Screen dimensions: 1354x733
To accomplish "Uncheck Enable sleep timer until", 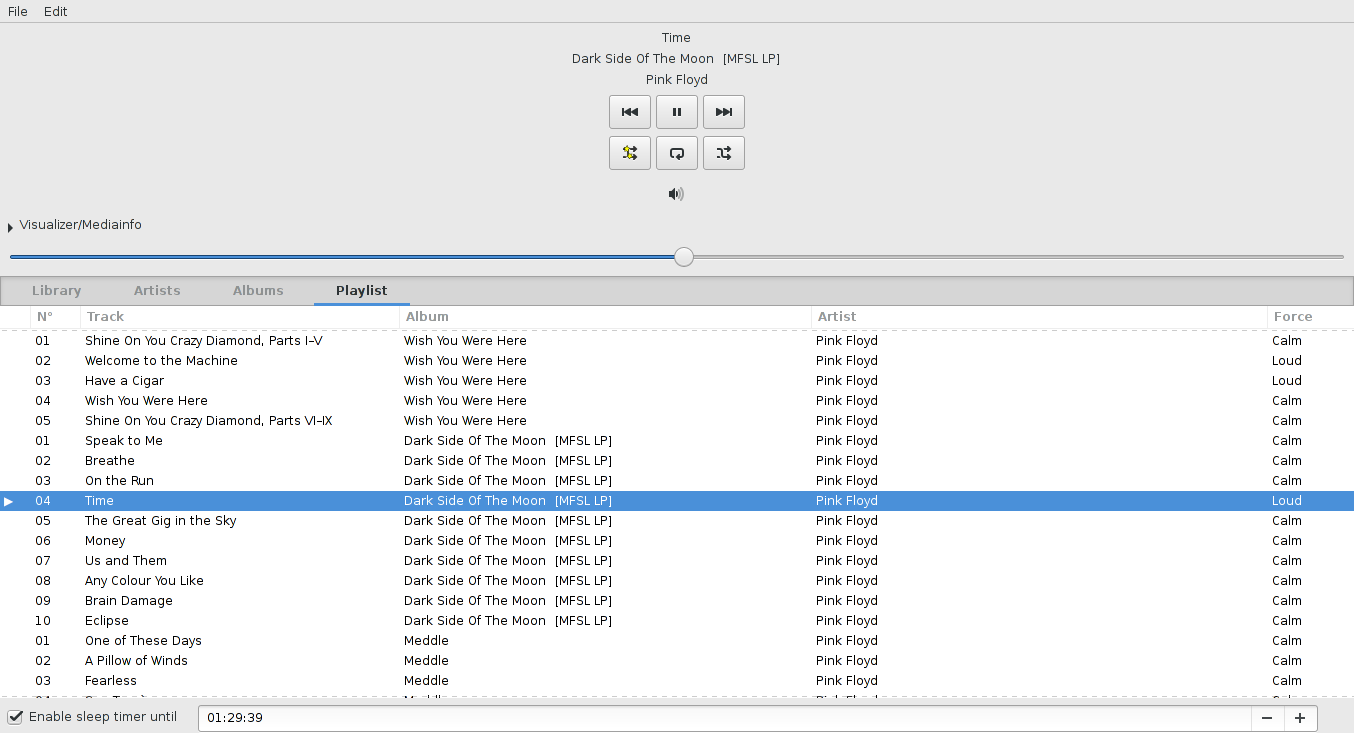I will tap(15, 717).
